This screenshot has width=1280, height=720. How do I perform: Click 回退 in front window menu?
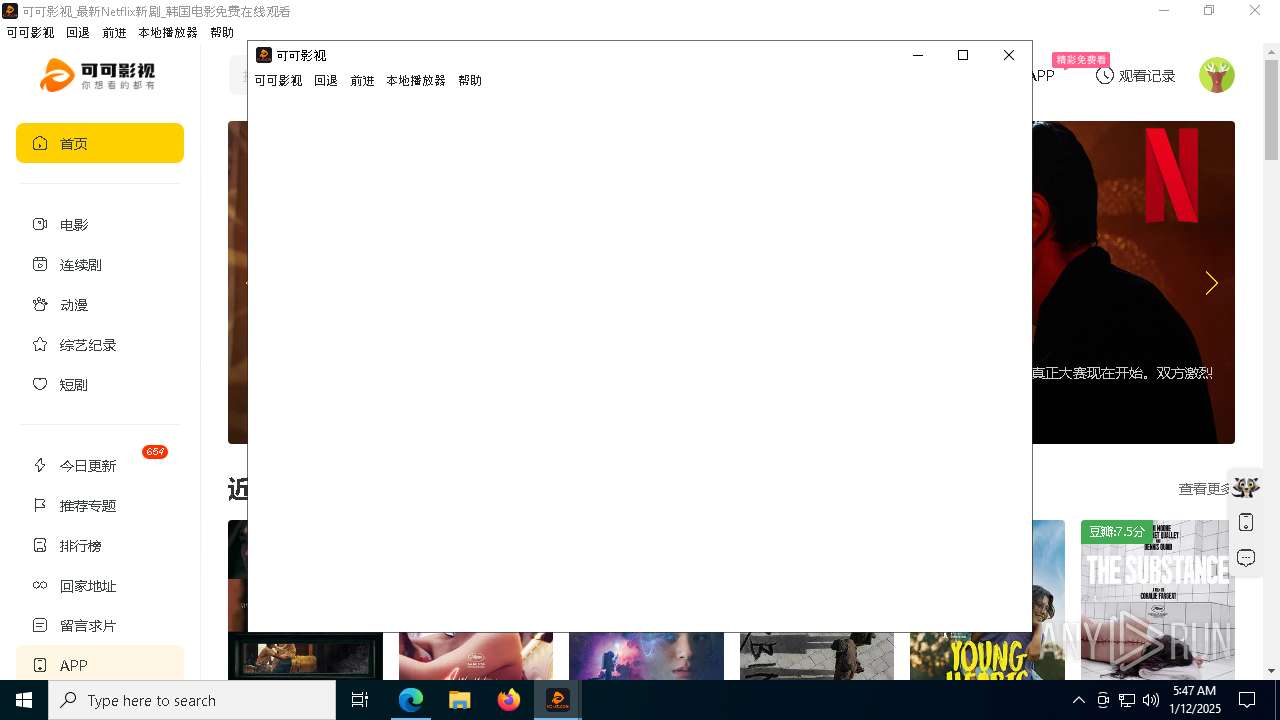pos(326,81)
